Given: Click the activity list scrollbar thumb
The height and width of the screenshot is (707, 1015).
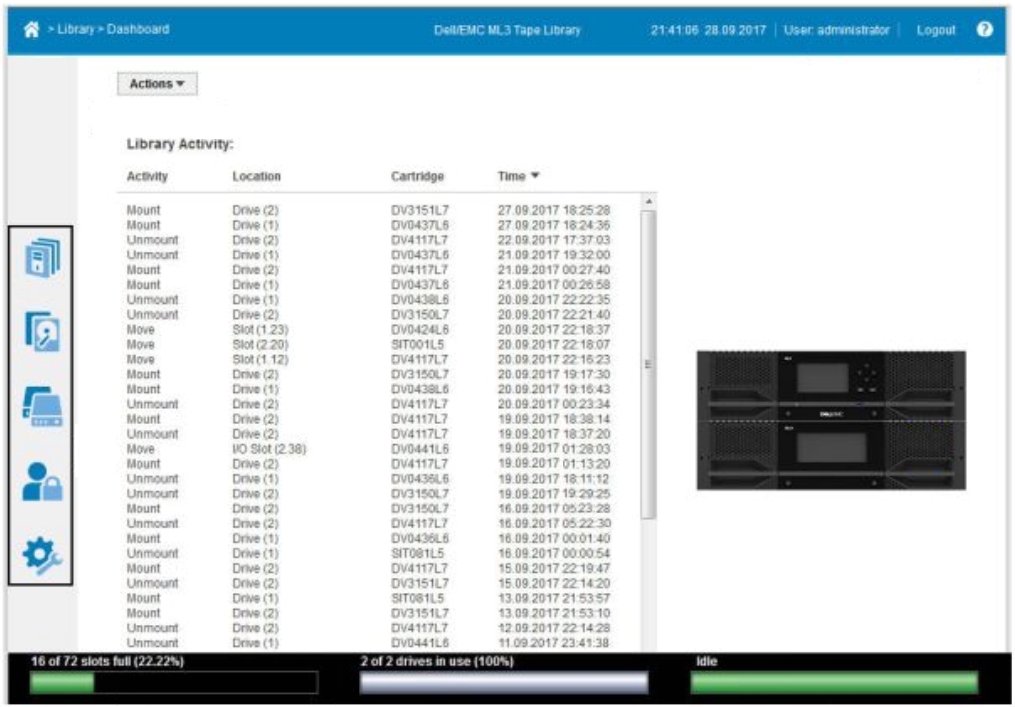Looking at the screenshot, I should 648,365.
